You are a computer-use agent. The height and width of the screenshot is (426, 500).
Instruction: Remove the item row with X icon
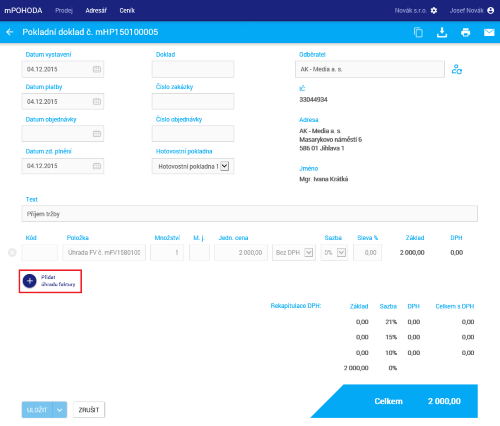click(x=12, y=253)
